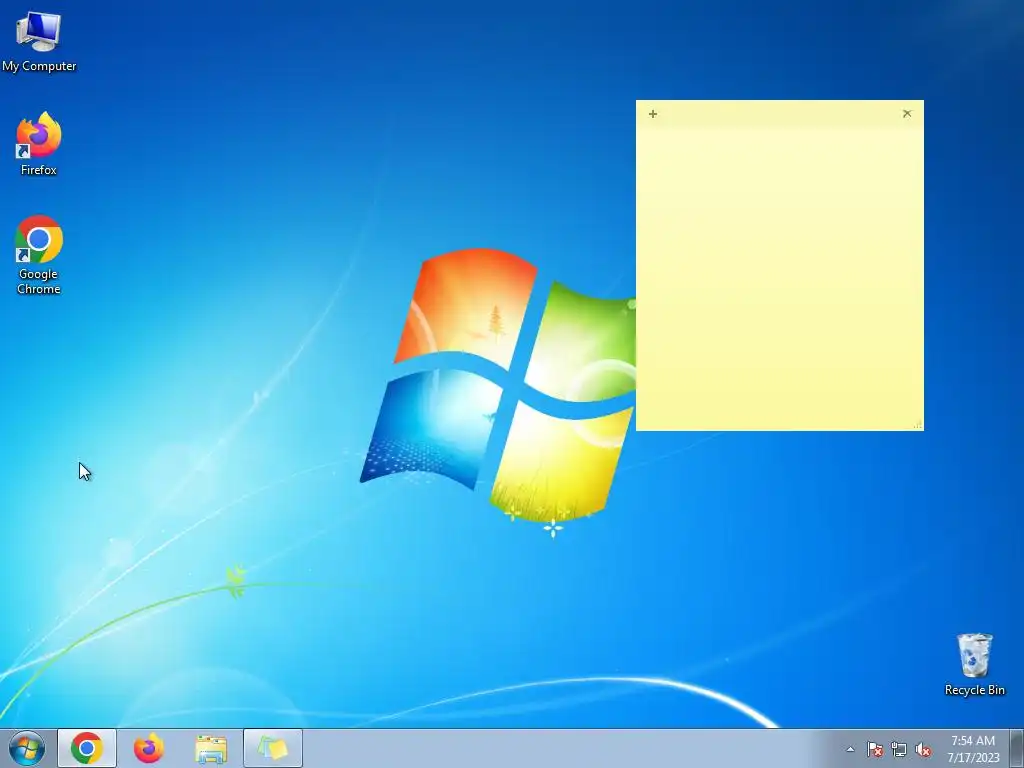Viewport: 1024px width, 768px height.
Task: Click inside the yellow sticky note text area
Action: pyautogui.click(x=779, y=278)
